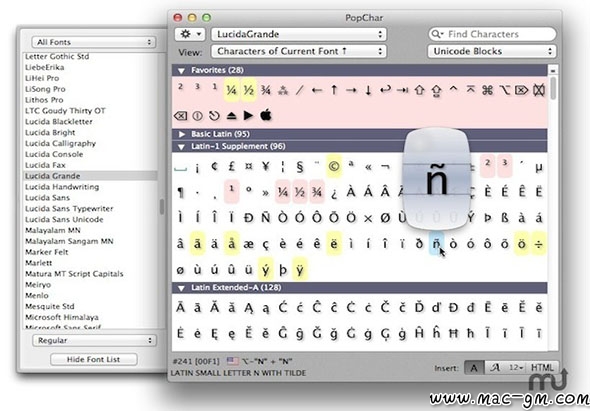Select the pound sterling character
Viewport: 590px width, 411px height.
231,166
